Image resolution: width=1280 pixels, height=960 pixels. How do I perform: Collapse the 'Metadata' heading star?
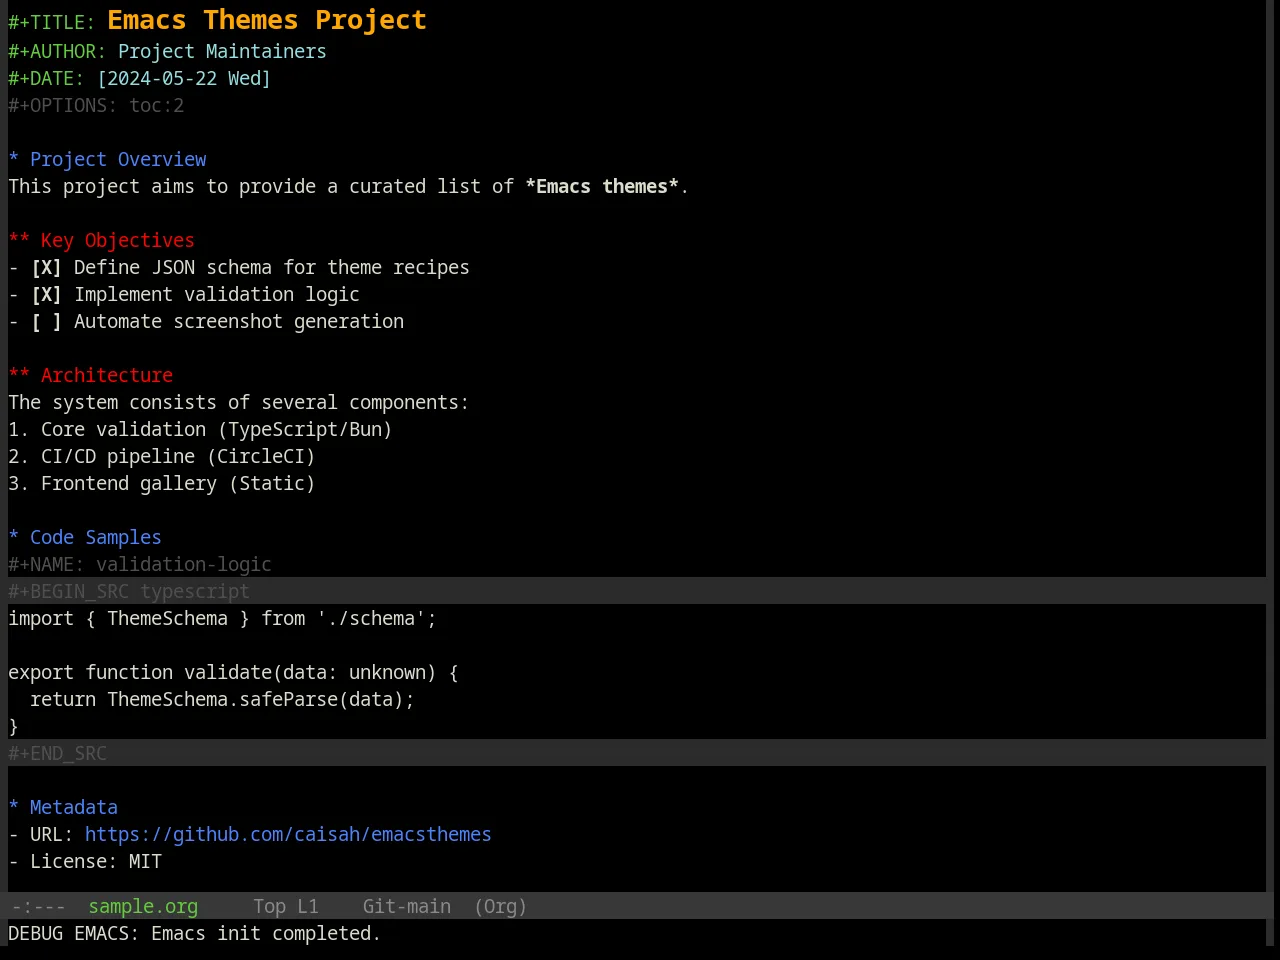pos(14,808)
